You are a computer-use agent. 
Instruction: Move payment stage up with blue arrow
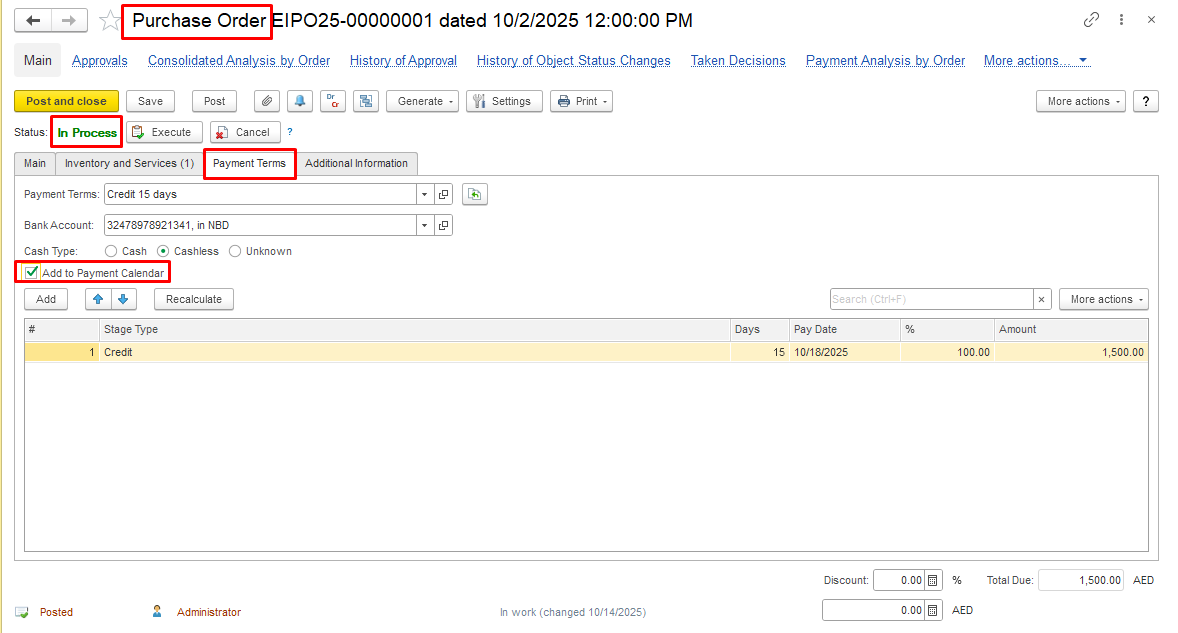98,299
